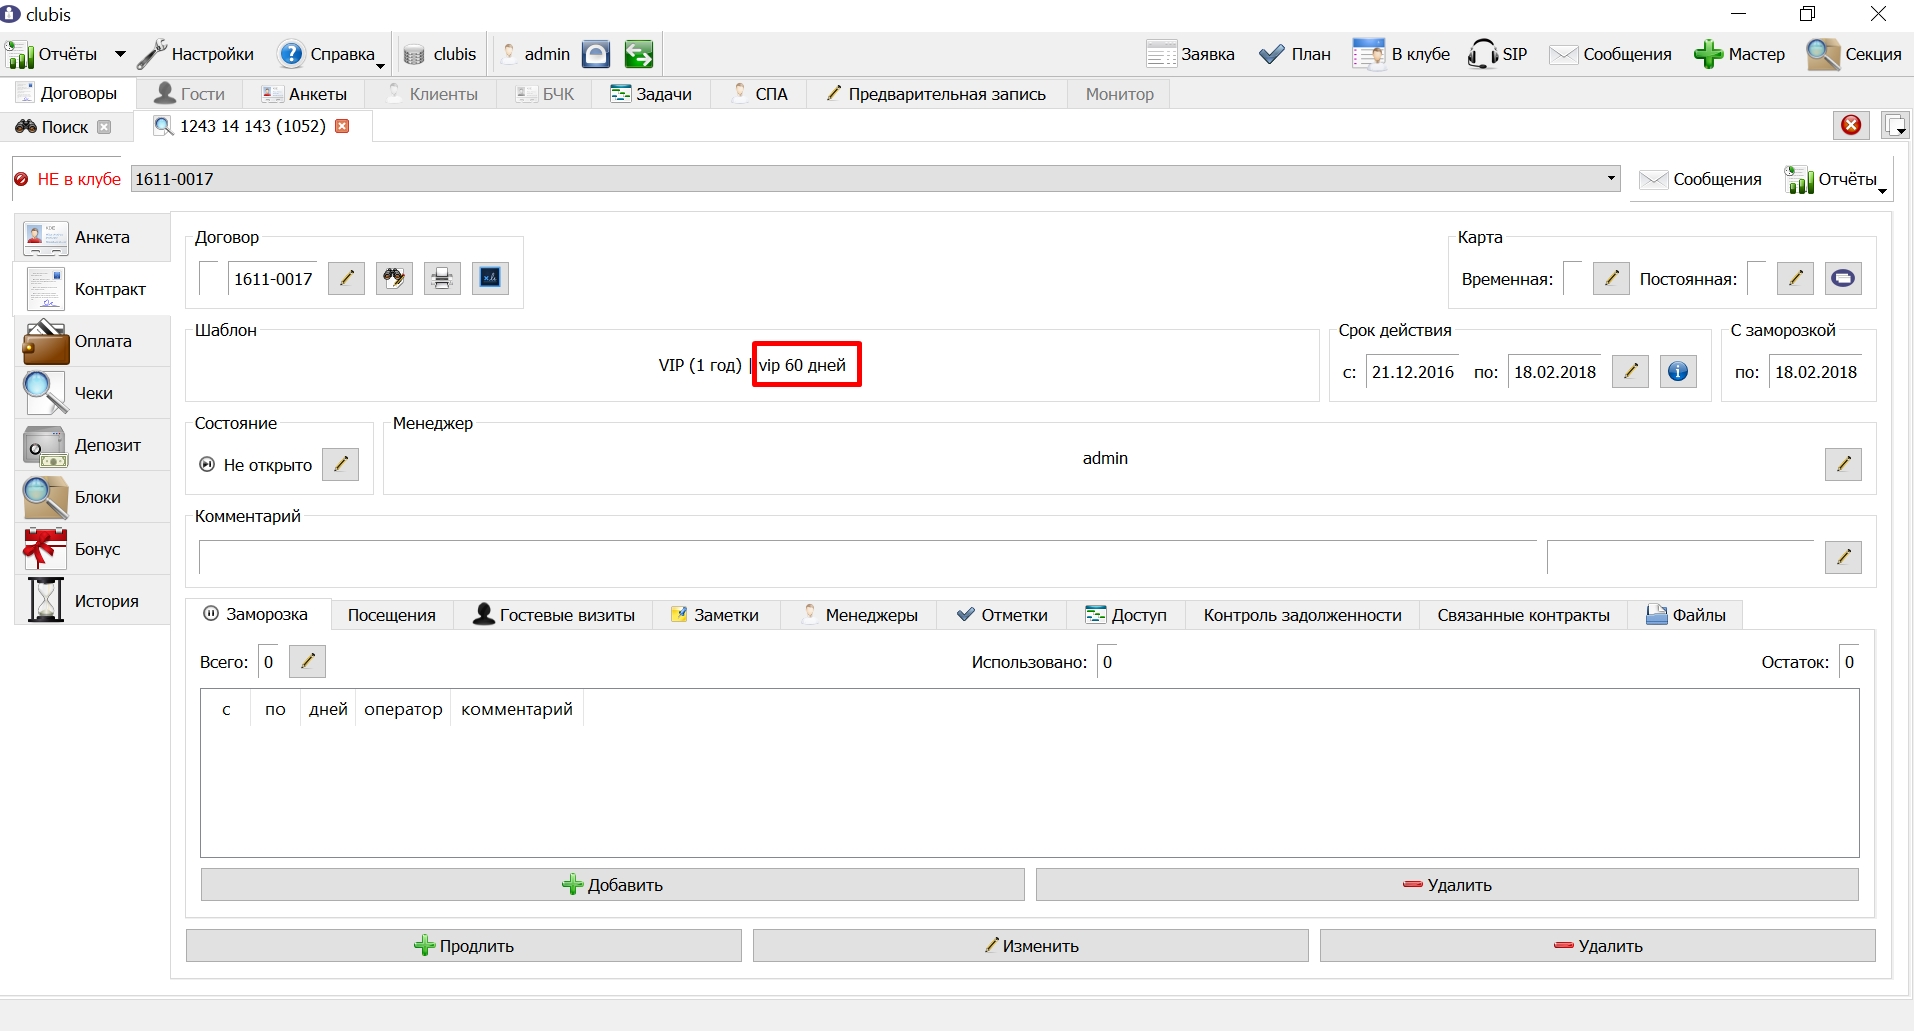This screenshot has height=1031, width=1914.
Task: Open SIP headset tool
Action: pyautogui.click(x=1497, y=54)
